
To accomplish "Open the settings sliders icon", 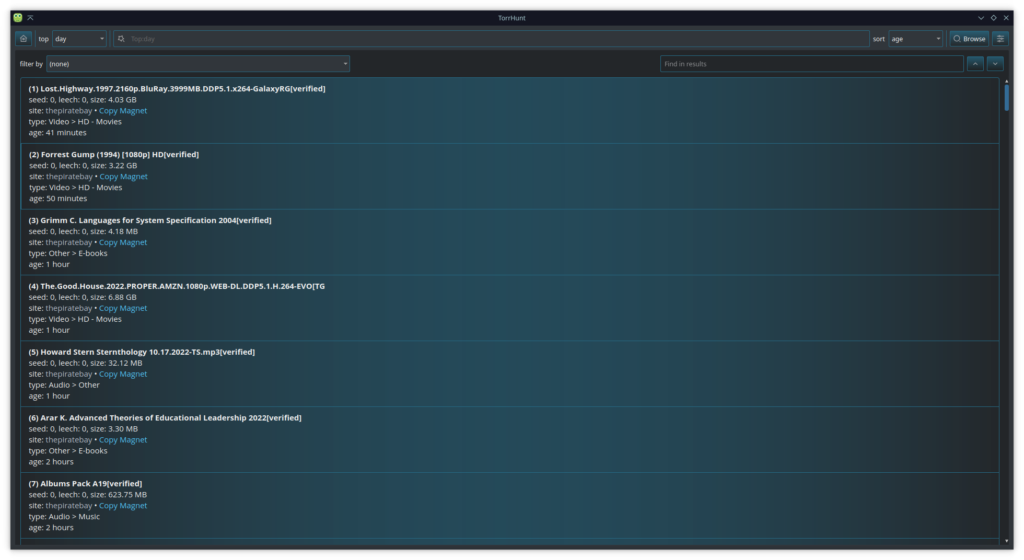I will pos(1000,39).
